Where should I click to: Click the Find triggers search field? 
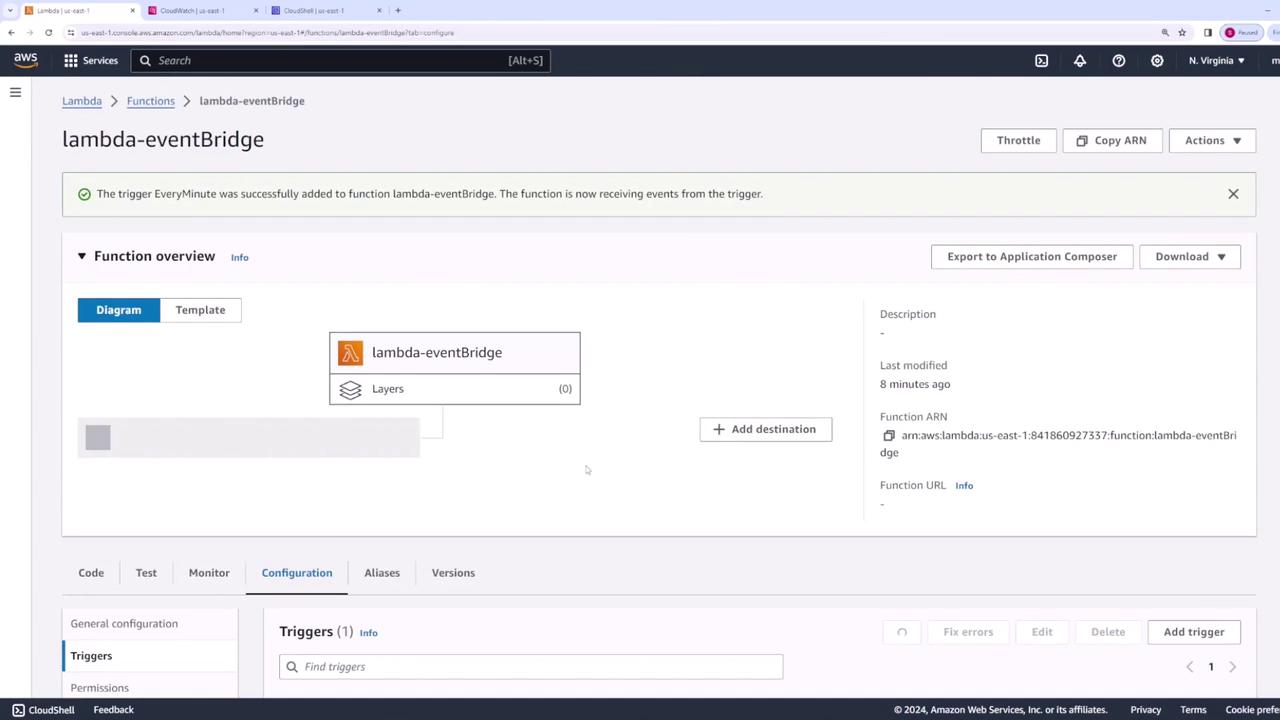(x=531, y=667)
